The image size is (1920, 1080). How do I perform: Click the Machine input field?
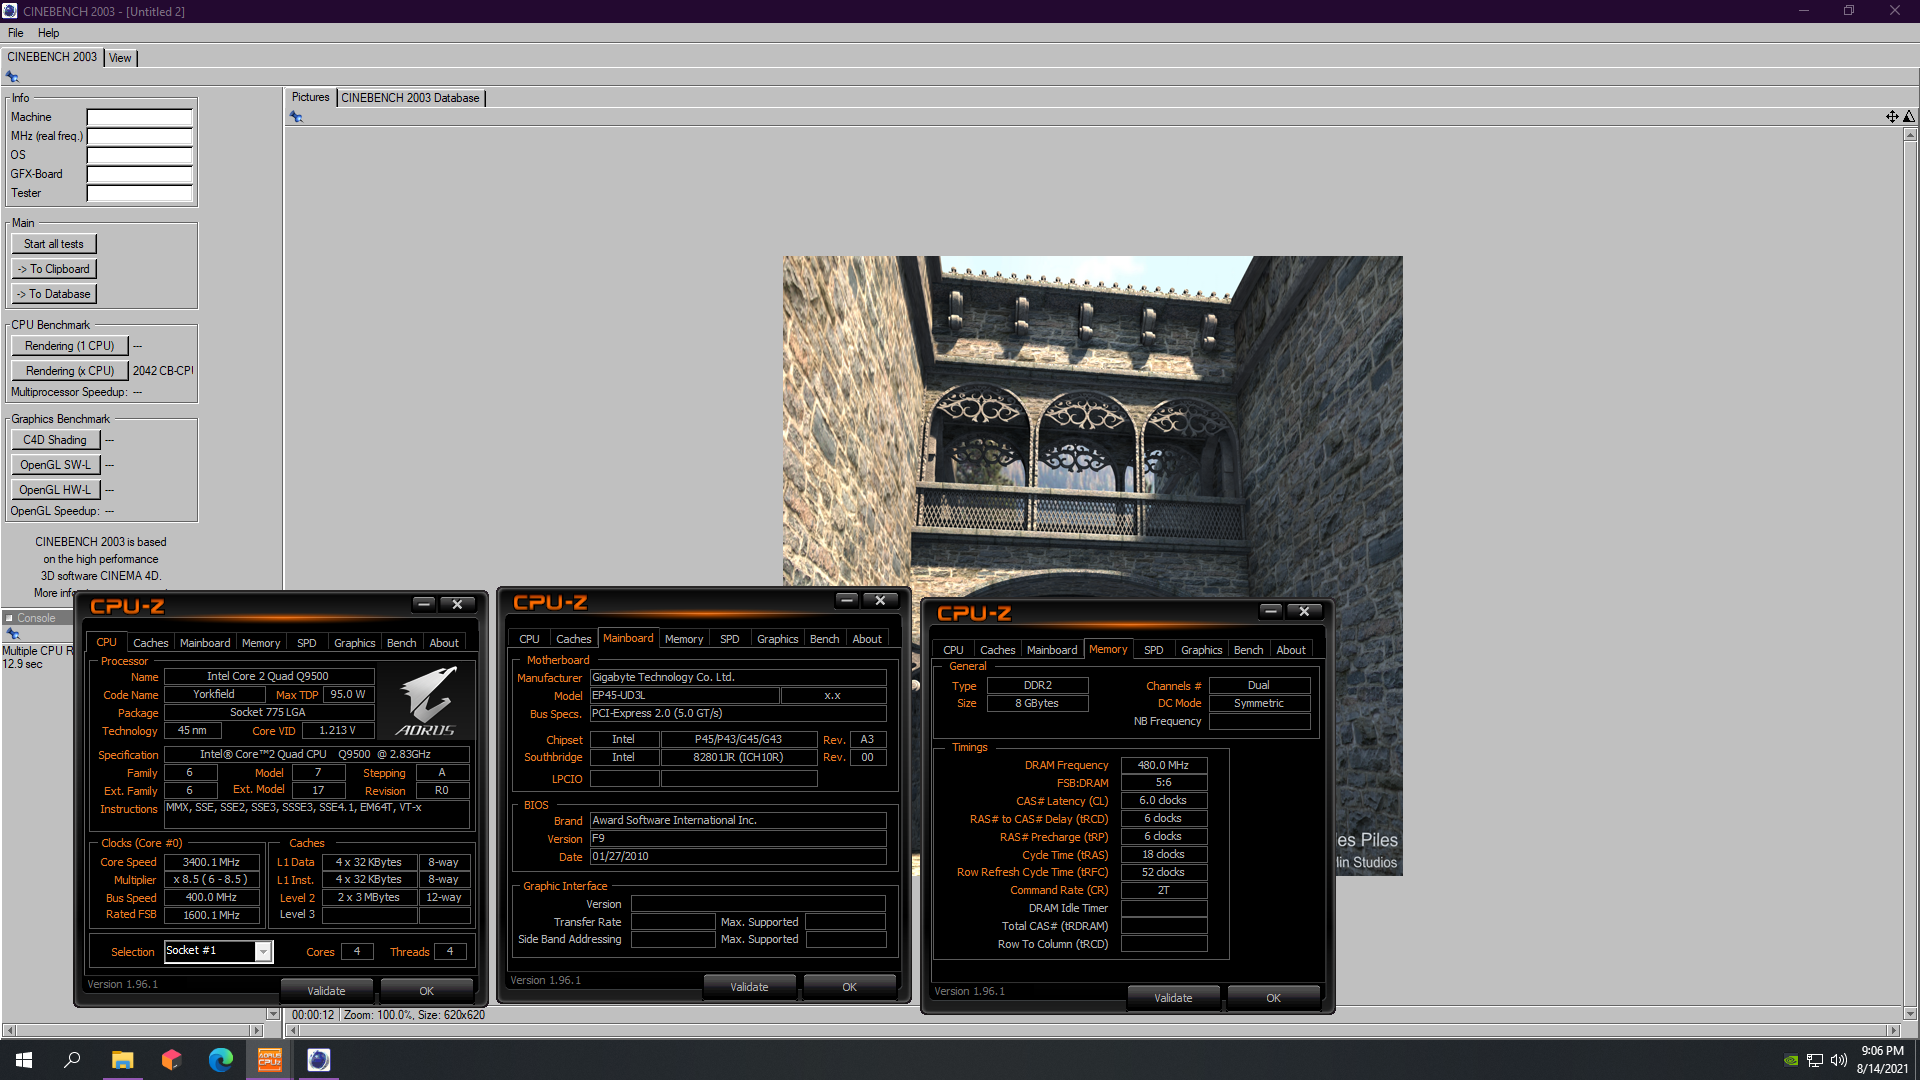pos(139,117)
